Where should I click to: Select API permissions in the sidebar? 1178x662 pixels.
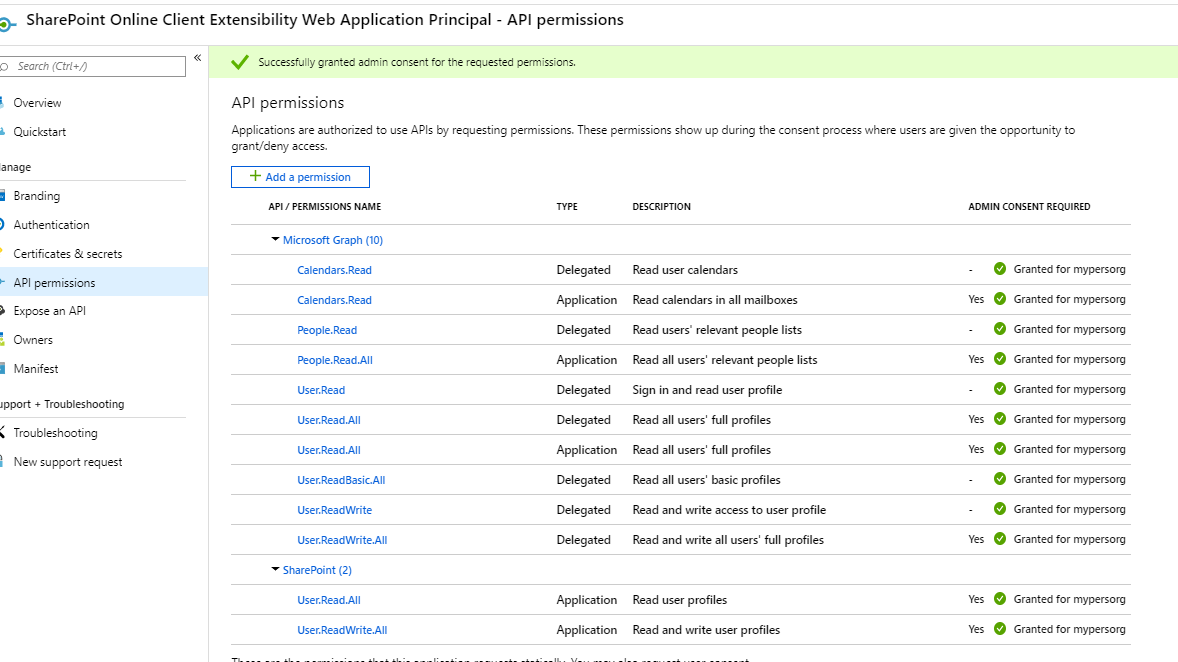tap(53, 281)
